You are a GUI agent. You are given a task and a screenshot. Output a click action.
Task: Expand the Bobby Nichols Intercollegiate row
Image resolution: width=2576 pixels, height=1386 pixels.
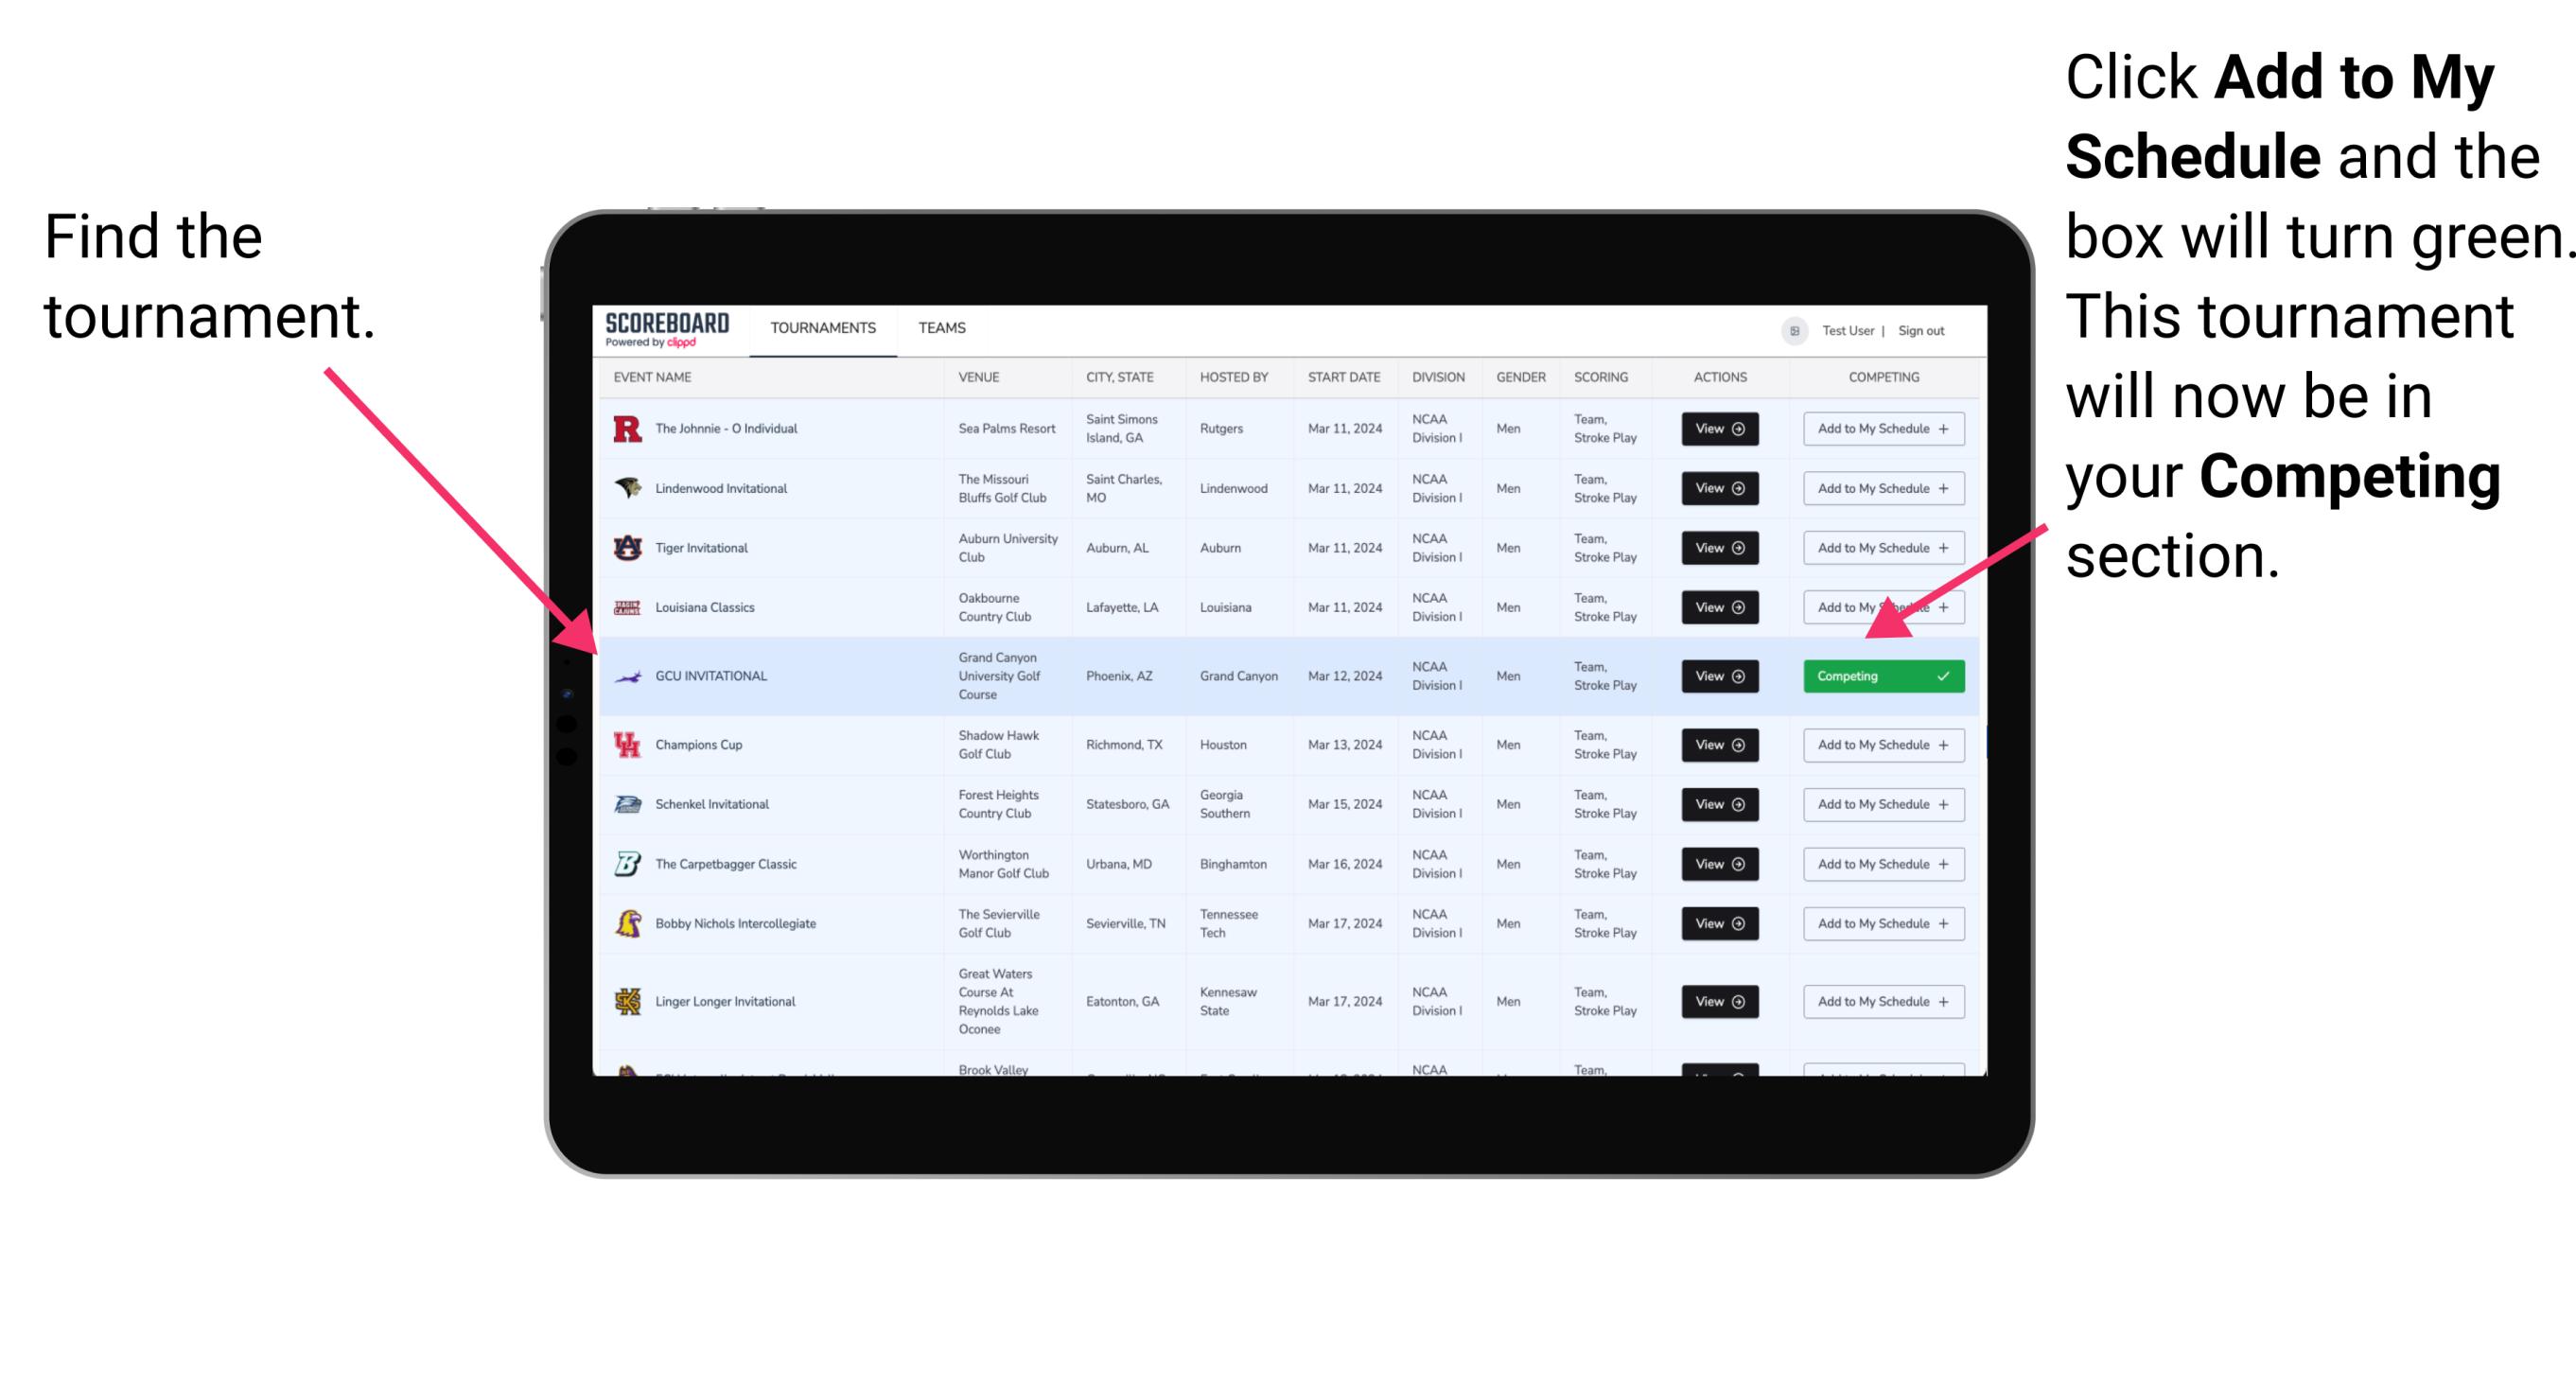1716,923
